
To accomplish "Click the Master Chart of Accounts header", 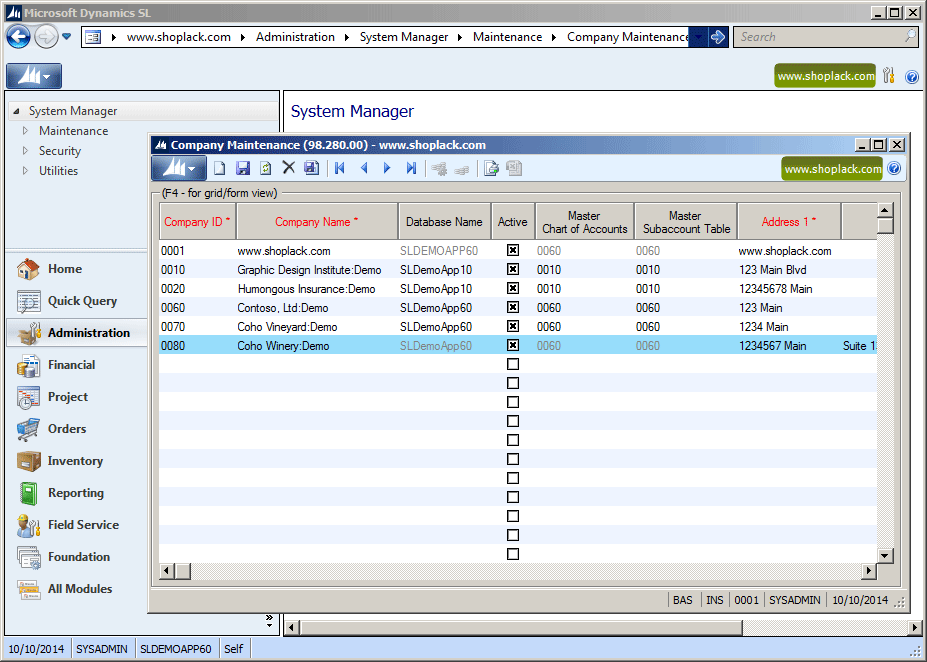I will point(585,222).
